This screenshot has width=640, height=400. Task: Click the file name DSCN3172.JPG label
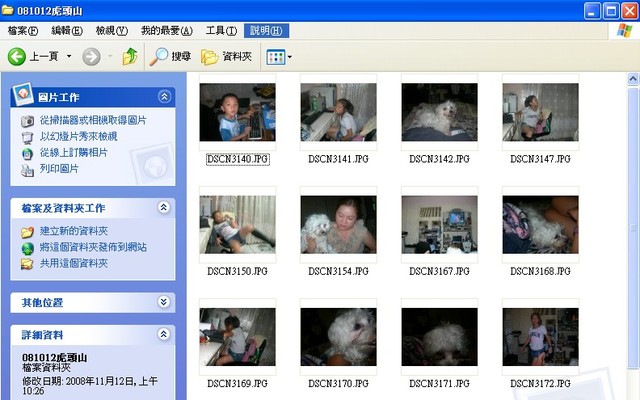pos(540,384)
